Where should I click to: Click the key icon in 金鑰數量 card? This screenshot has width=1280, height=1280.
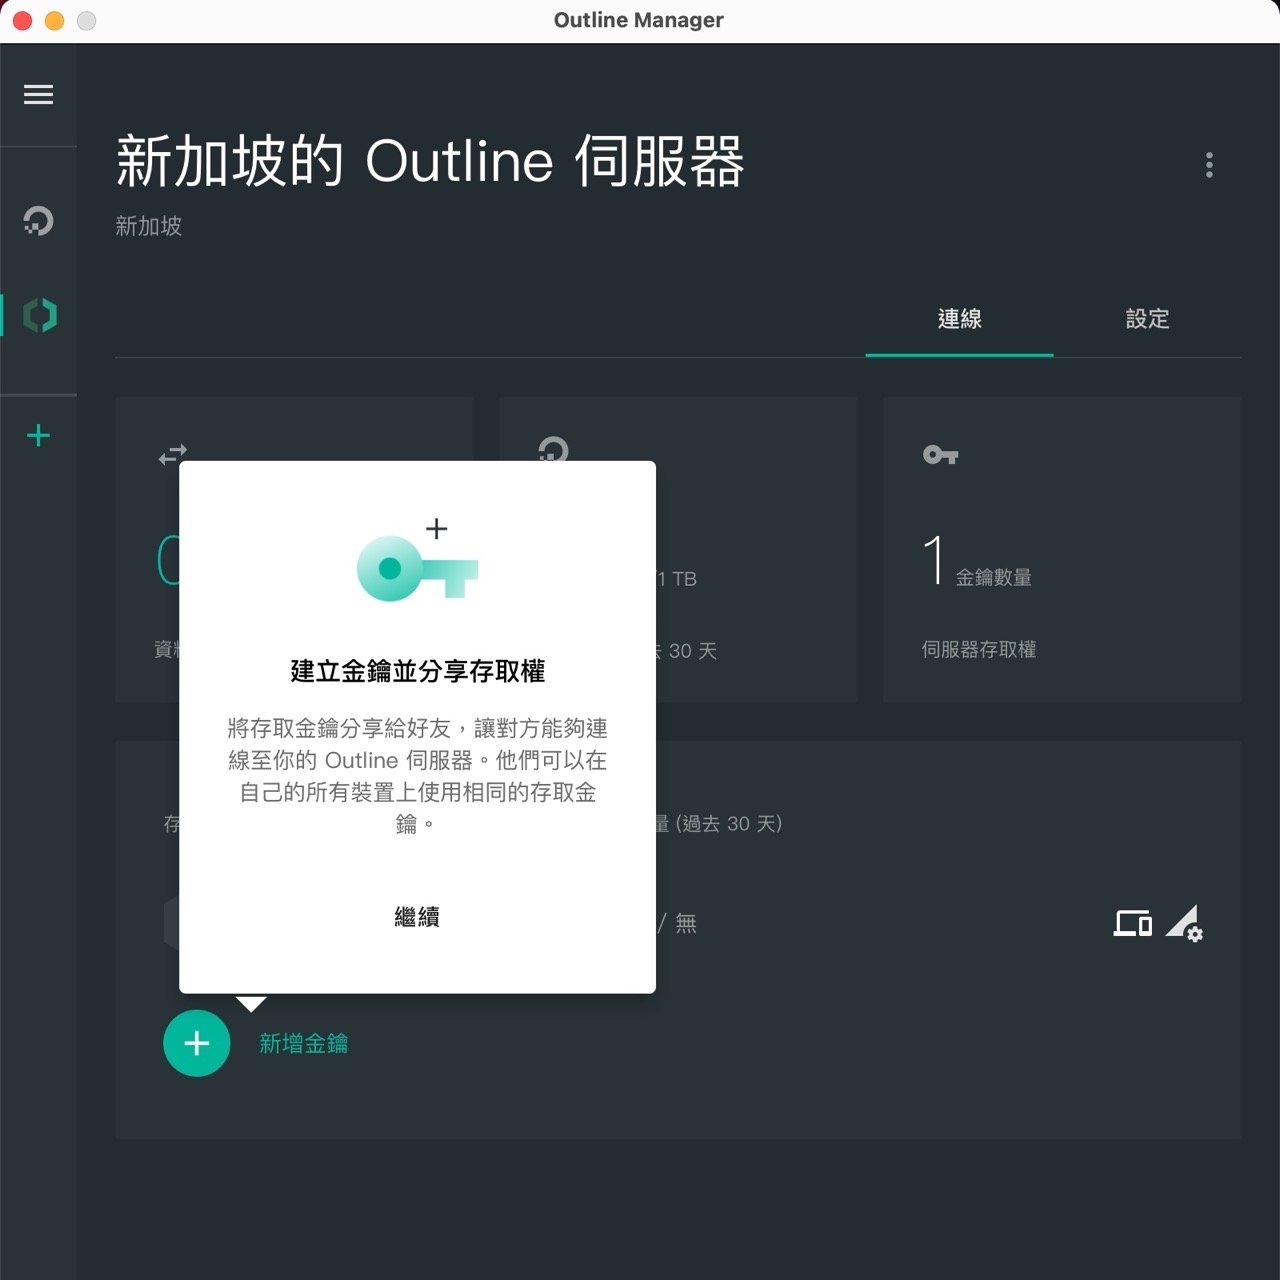coord(940,455)
